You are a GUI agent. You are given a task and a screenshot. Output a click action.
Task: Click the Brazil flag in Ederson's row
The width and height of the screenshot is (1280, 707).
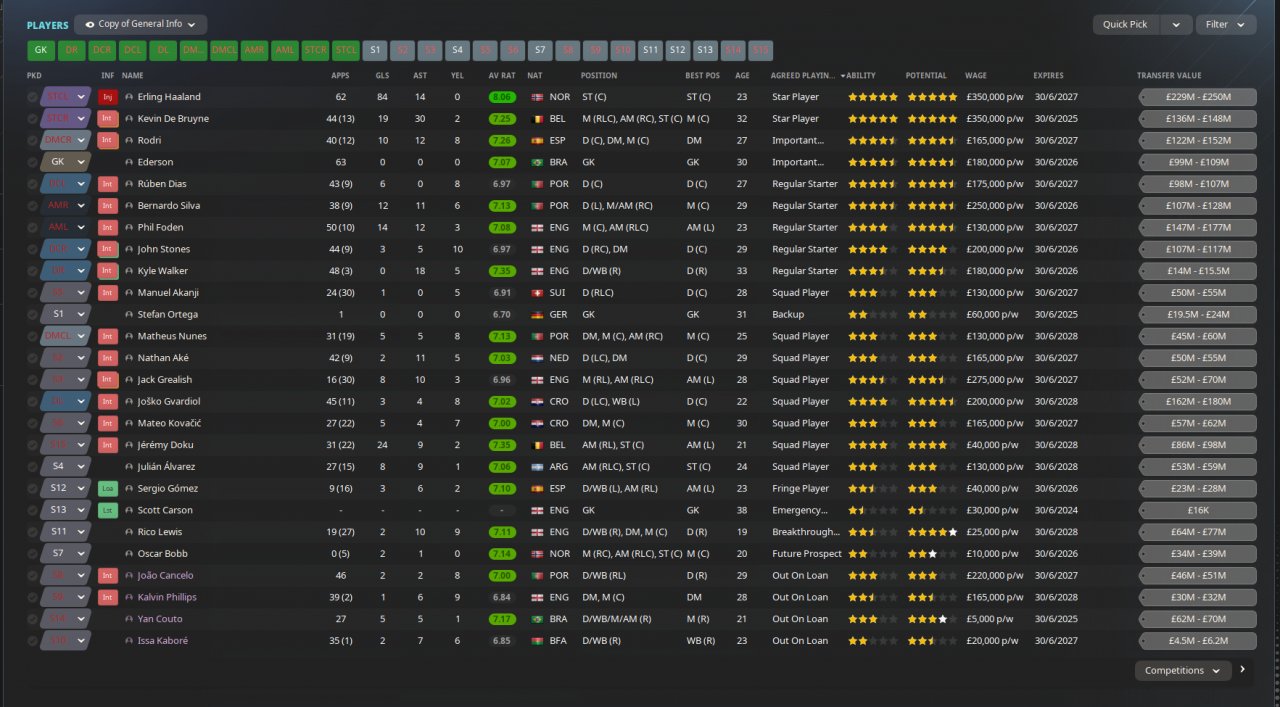538,162
